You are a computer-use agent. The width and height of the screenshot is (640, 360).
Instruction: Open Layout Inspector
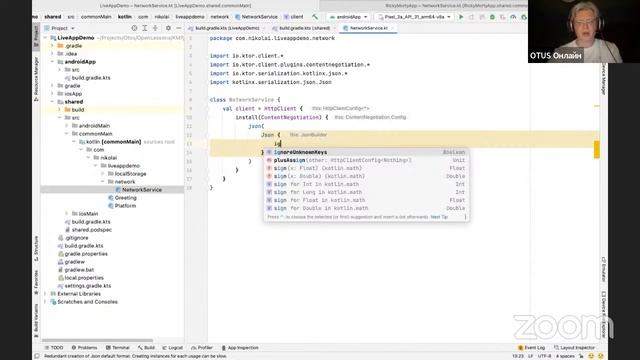[574, 348]
